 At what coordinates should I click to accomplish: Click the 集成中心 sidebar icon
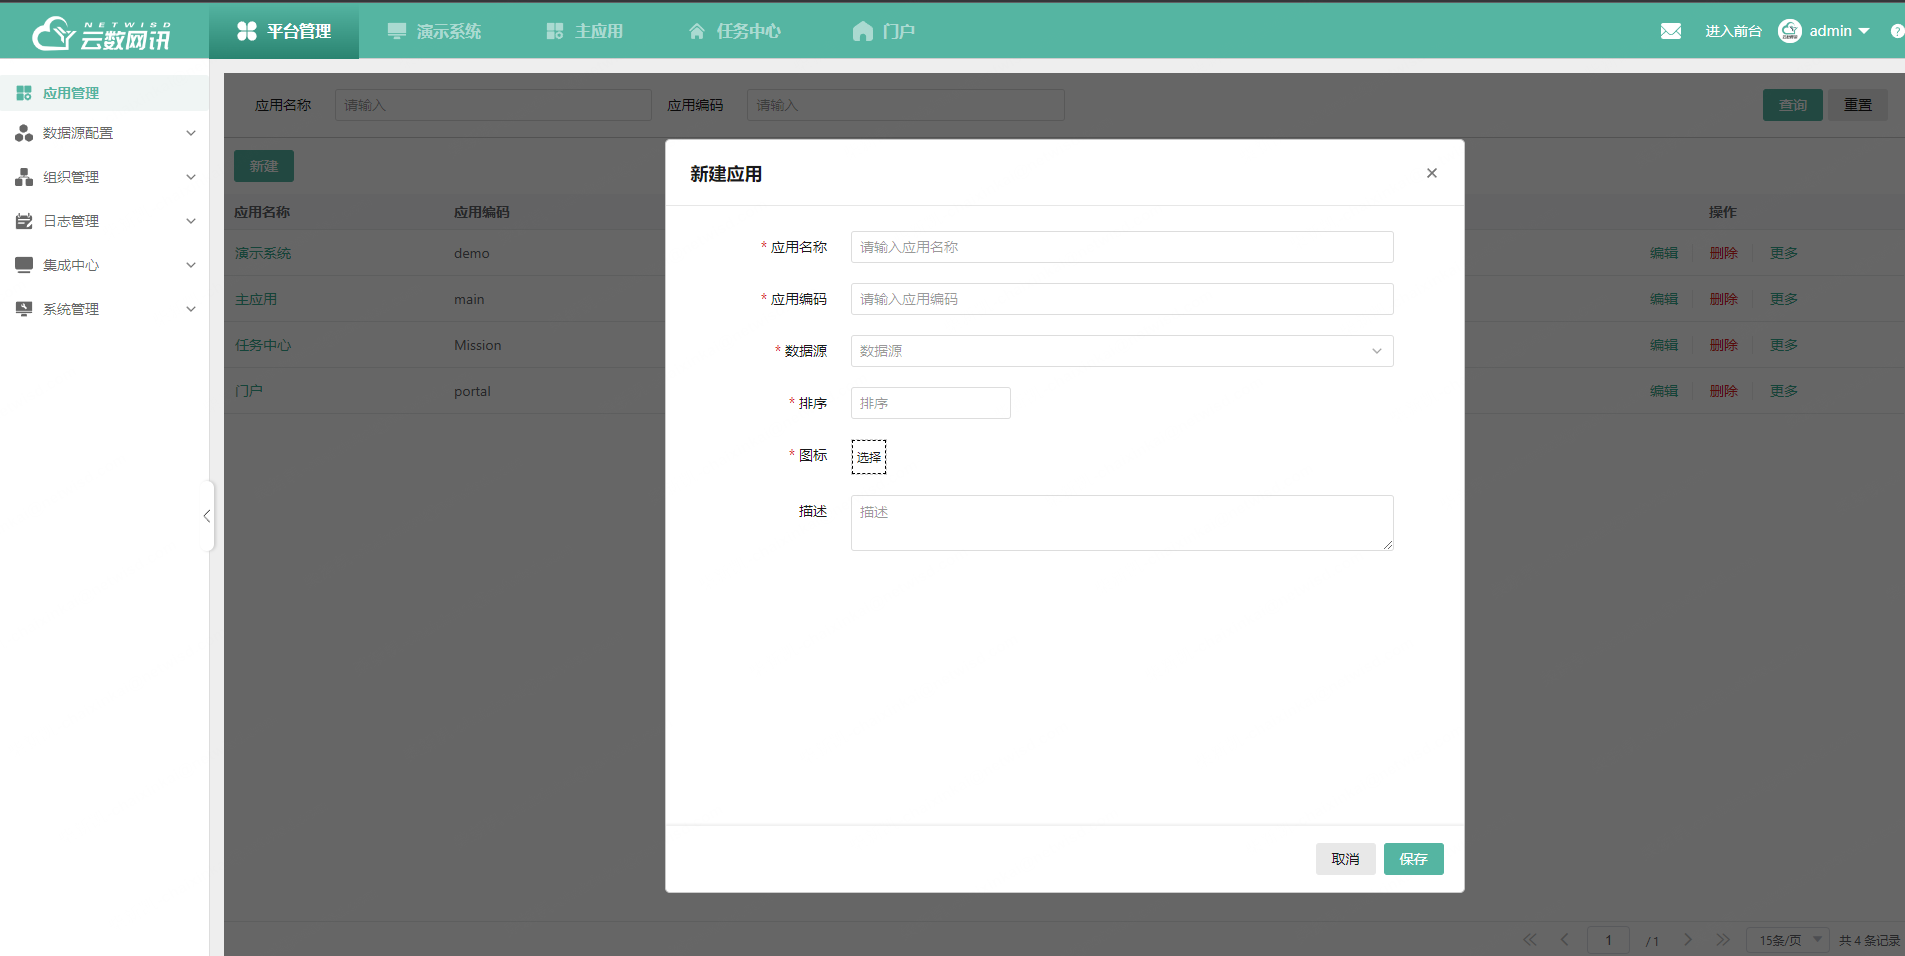24,265
